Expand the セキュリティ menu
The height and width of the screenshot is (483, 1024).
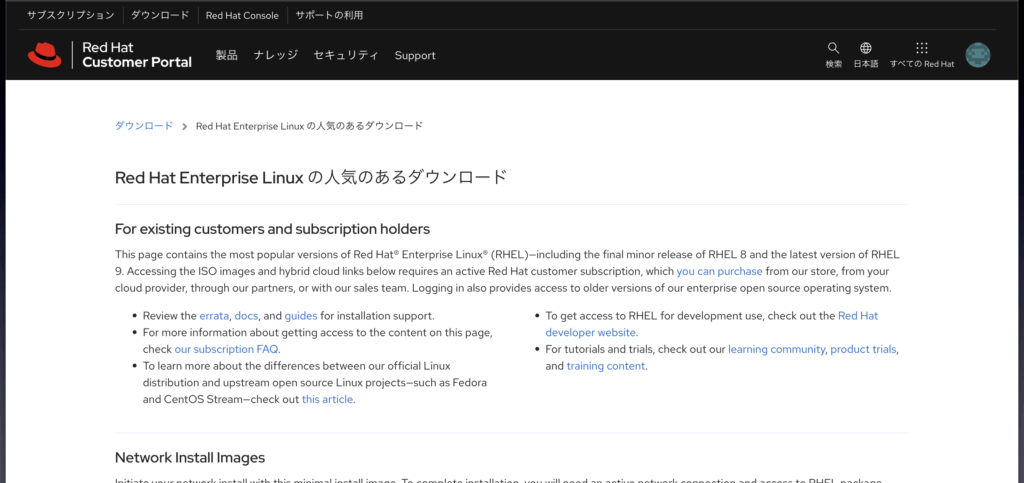coord(346,55)
